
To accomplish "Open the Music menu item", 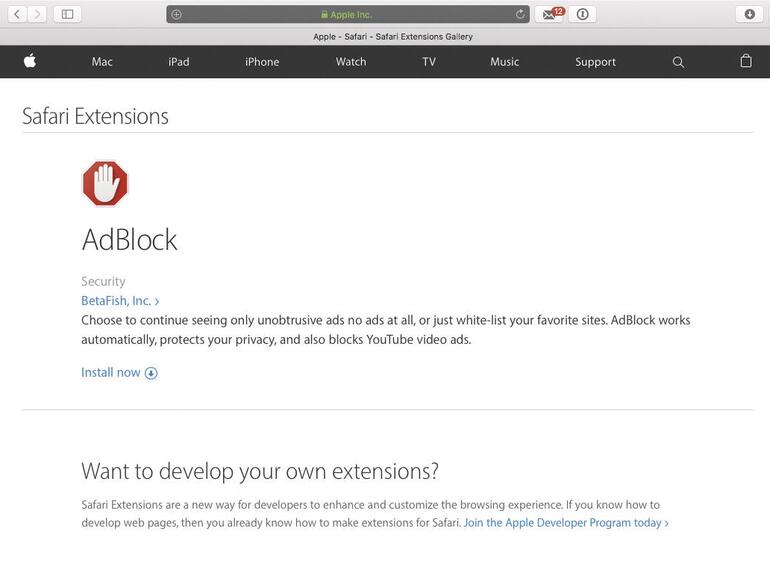I will (x=504, y=62).
